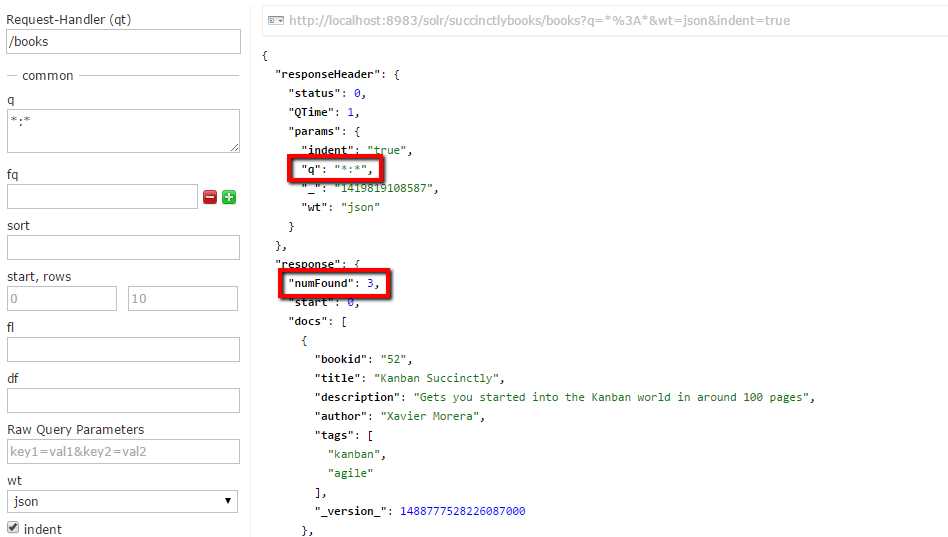Click the "QTime": 1 line
The image size is (948, 537).
tap(324, 112)
